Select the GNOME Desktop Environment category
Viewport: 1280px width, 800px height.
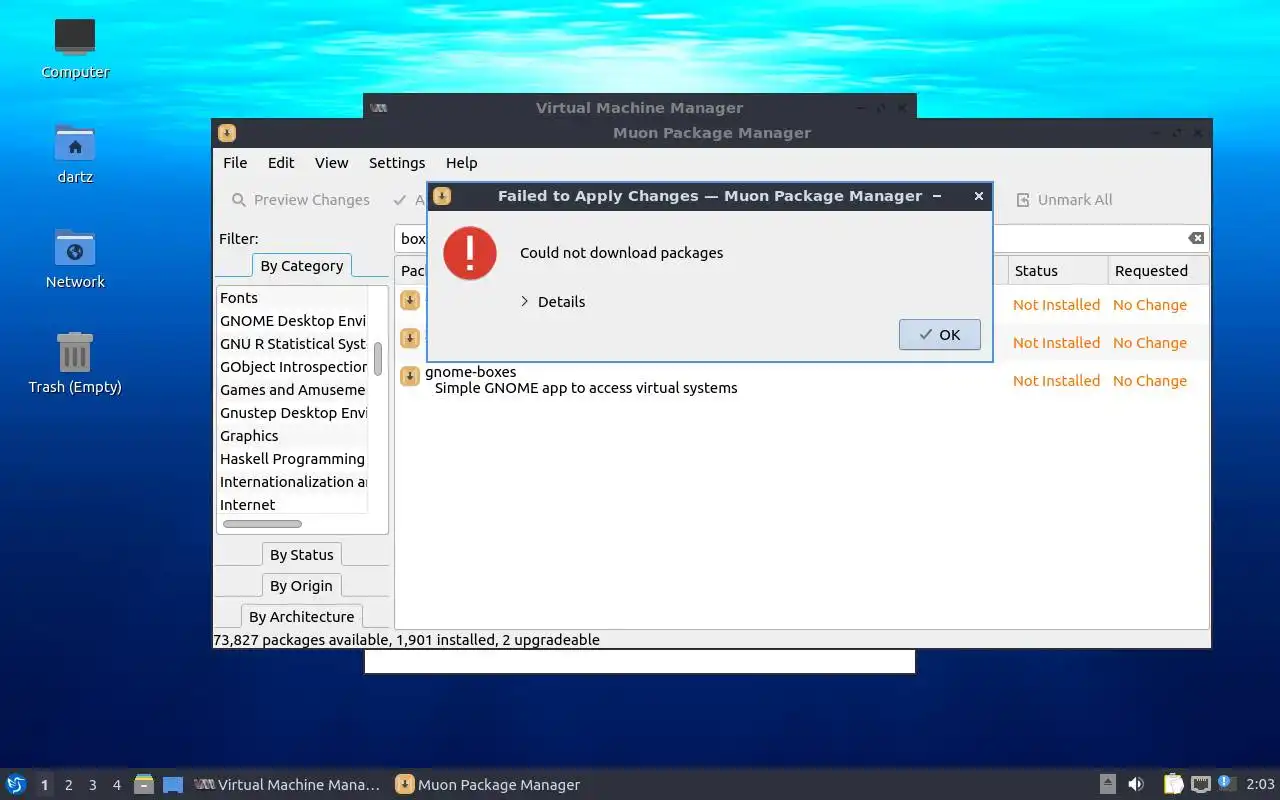[x=292, y=321]
